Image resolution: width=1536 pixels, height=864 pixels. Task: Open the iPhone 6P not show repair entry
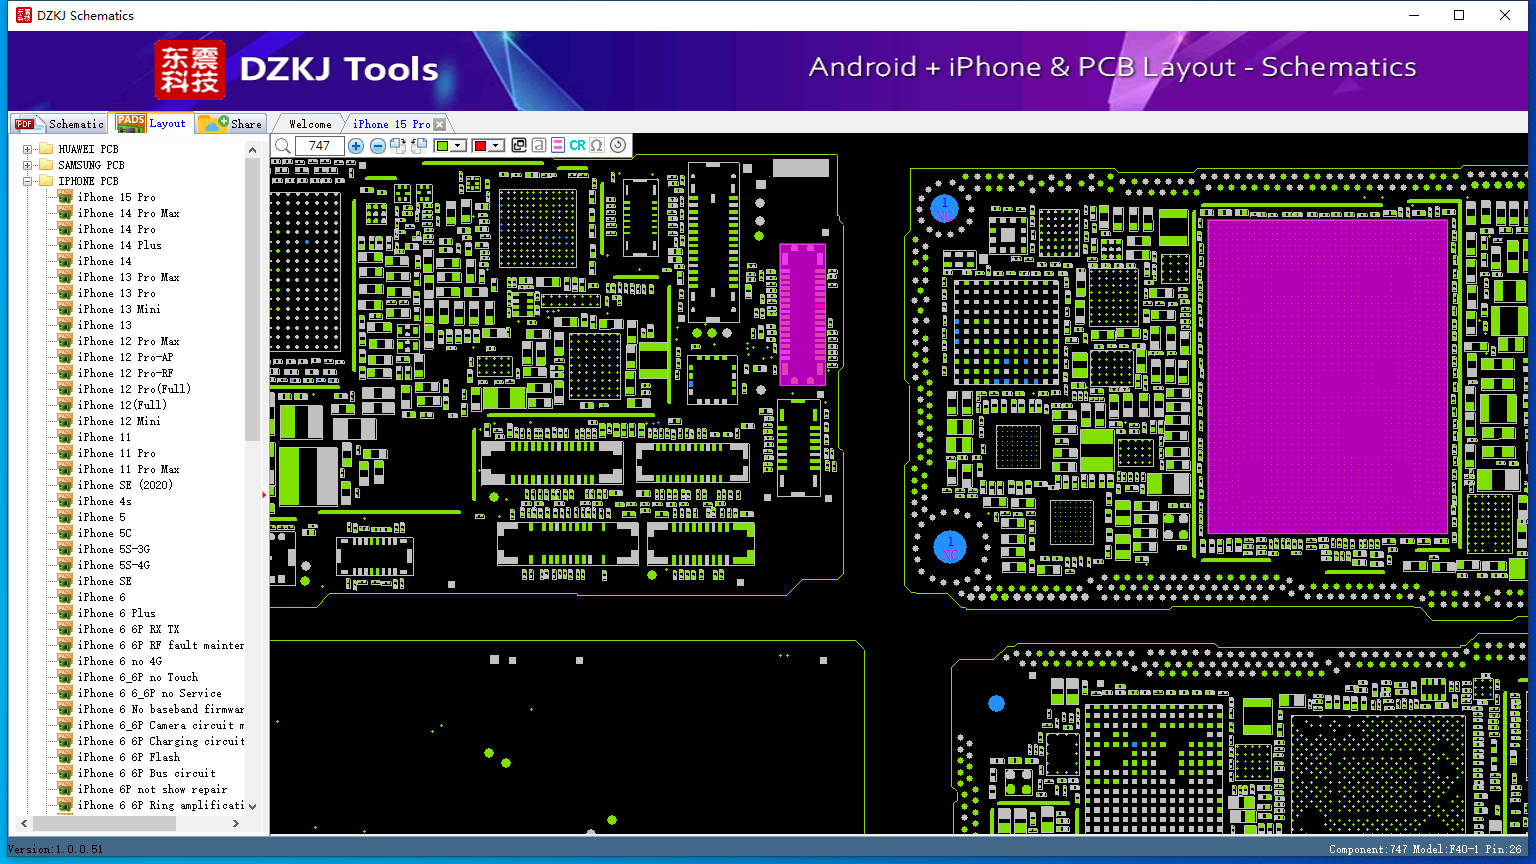[153, 789]
